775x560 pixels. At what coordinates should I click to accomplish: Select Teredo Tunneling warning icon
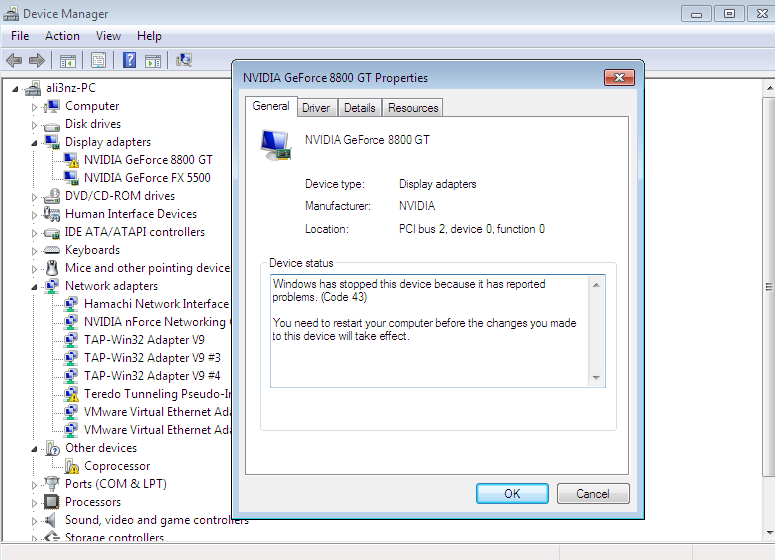click(x=71, y=394)
